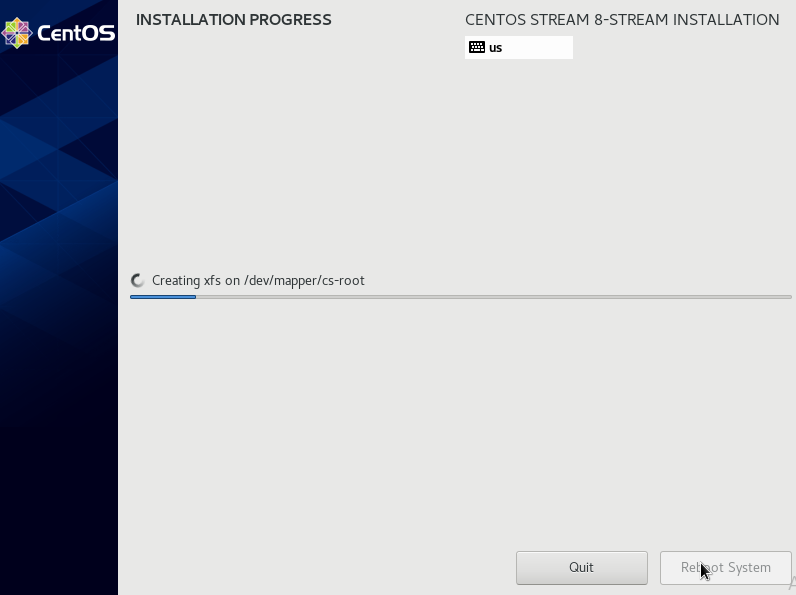Select the Creating xfs on /dev/mapper/cs-root status text
Viewport: 796px width, 595px height.
click(258, 281)
